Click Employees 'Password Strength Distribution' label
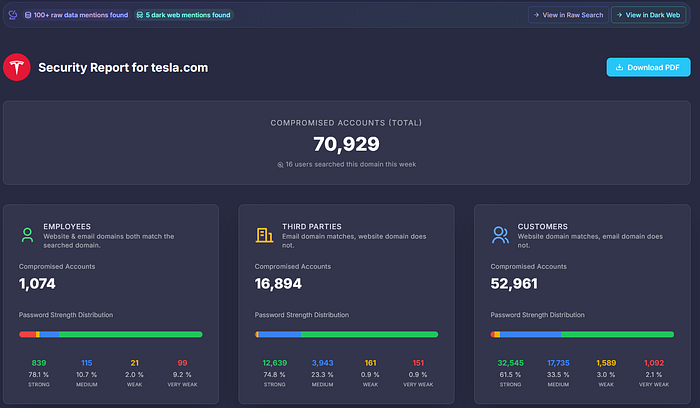This screenshot has width=700, height=408. point(66,315)
